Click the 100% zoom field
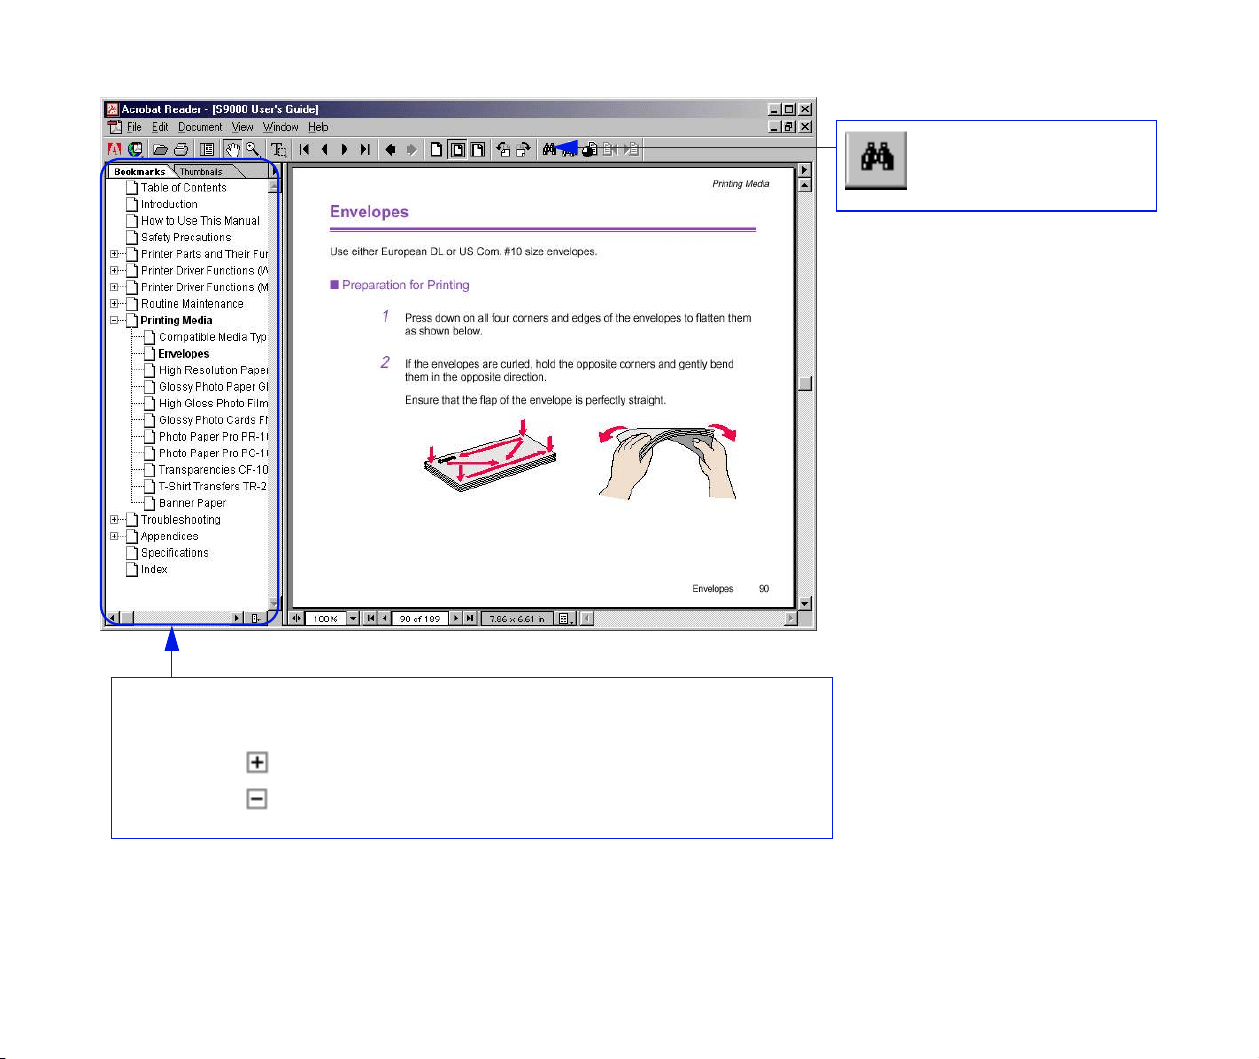The height and width of the screenshot is (1059, 1259). 325,619
